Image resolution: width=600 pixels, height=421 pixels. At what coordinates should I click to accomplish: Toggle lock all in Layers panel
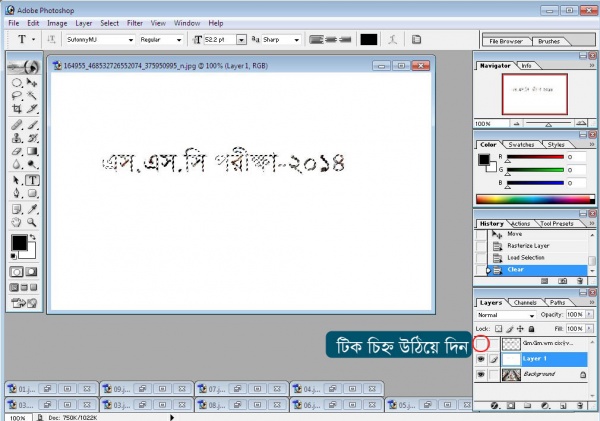click(532, 329)
